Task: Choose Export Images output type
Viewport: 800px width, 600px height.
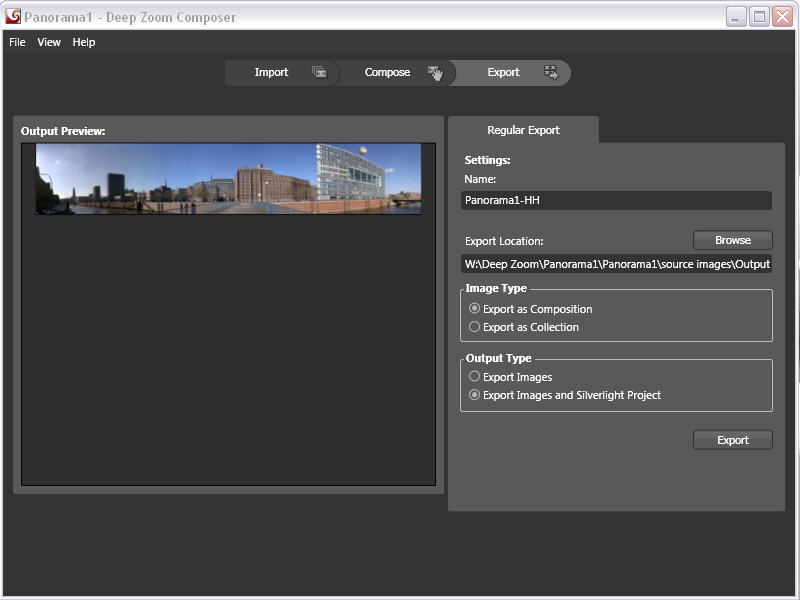Action: point(475,377)
